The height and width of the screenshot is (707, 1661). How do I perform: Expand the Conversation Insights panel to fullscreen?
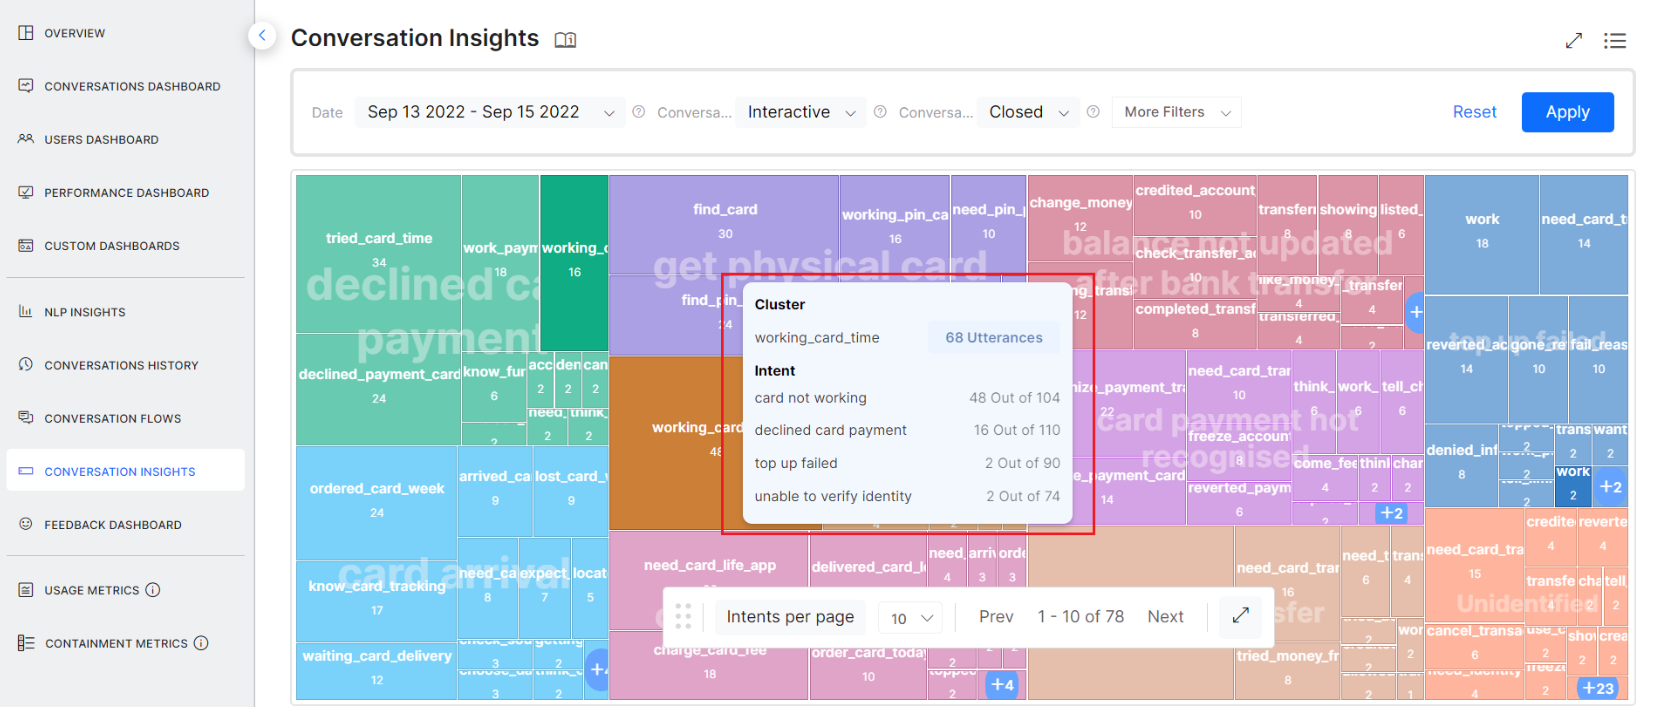1573,41
